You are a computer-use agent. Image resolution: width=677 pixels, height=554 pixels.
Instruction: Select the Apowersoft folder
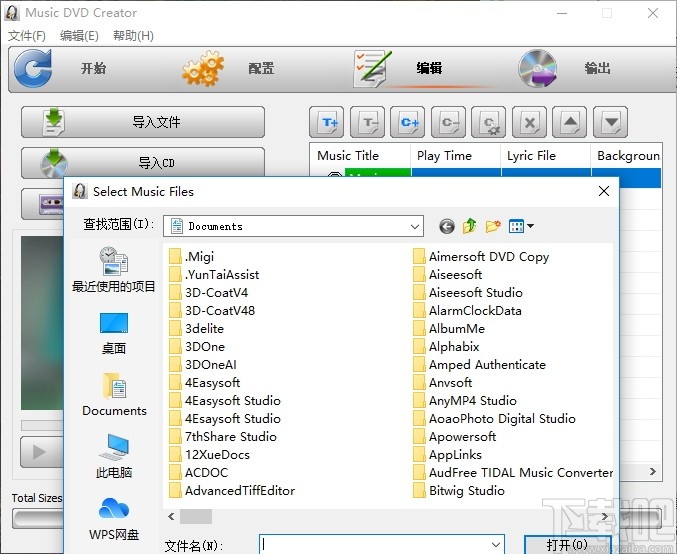(x=454, y=437)
